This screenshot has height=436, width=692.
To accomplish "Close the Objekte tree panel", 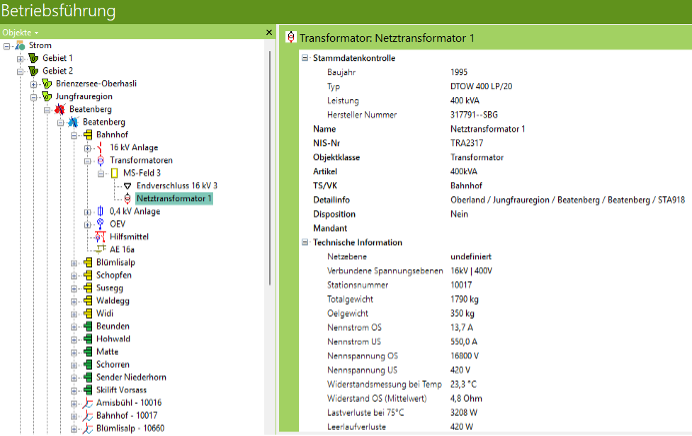I will click(268, 32).
